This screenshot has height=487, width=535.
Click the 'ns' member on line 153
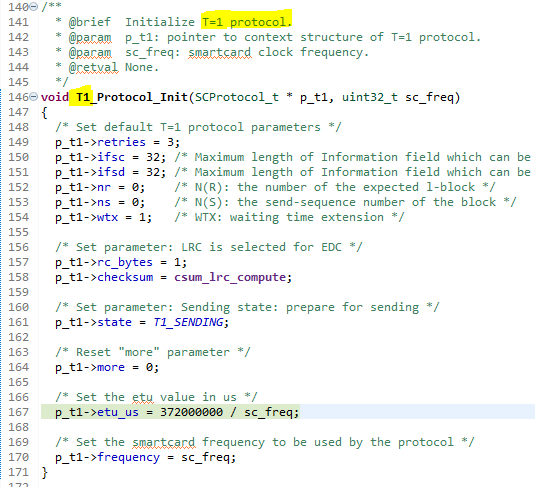click(104, 202)
